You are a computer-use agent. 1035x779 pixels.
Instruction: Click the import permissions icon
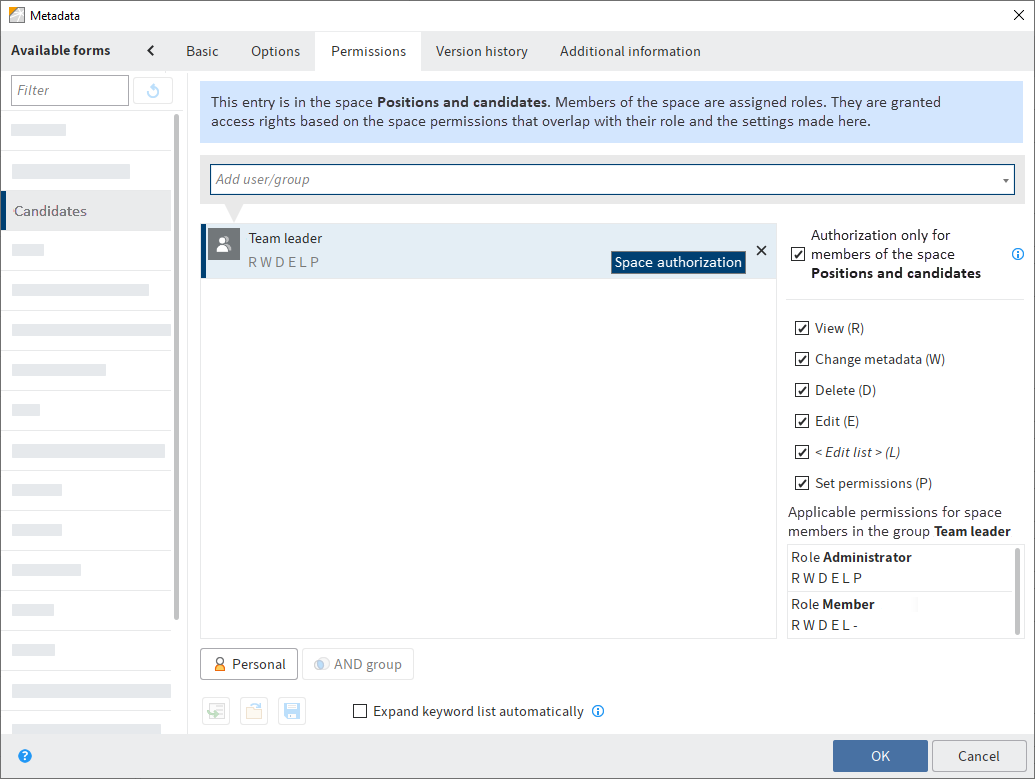click(216, 711)
